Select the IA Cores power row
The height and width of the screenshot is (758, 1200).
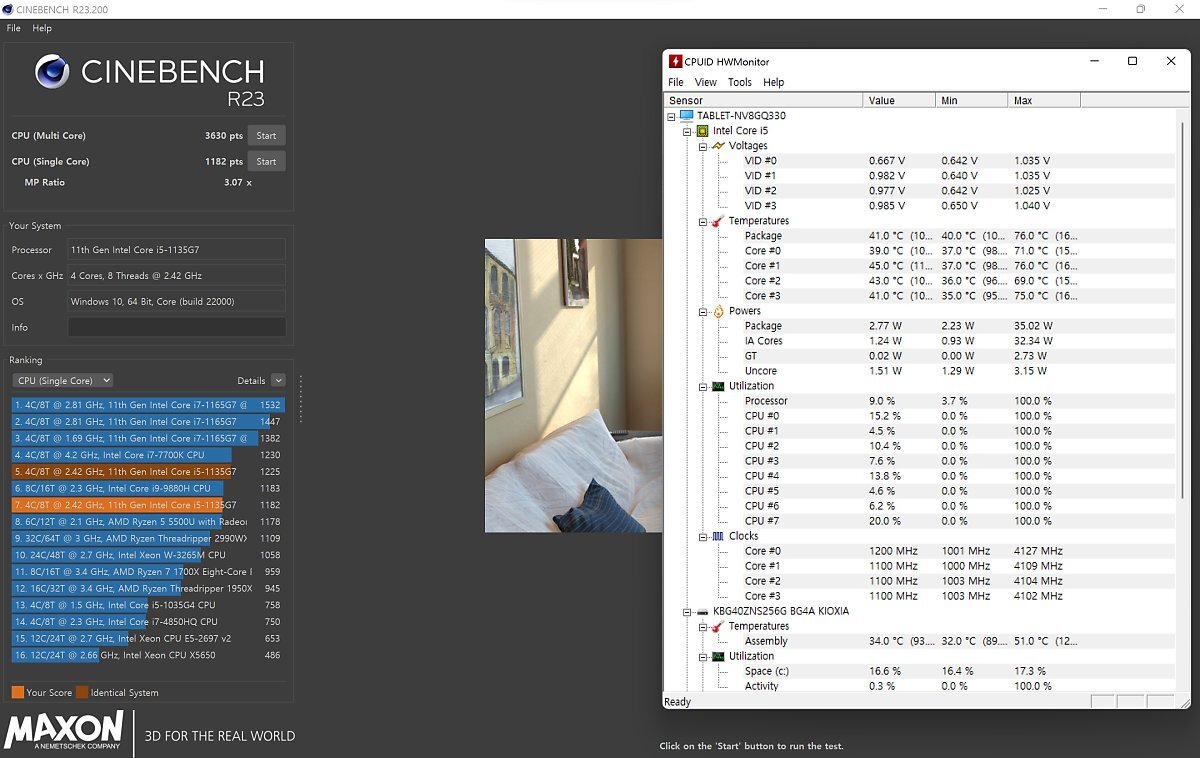[921, 341]
